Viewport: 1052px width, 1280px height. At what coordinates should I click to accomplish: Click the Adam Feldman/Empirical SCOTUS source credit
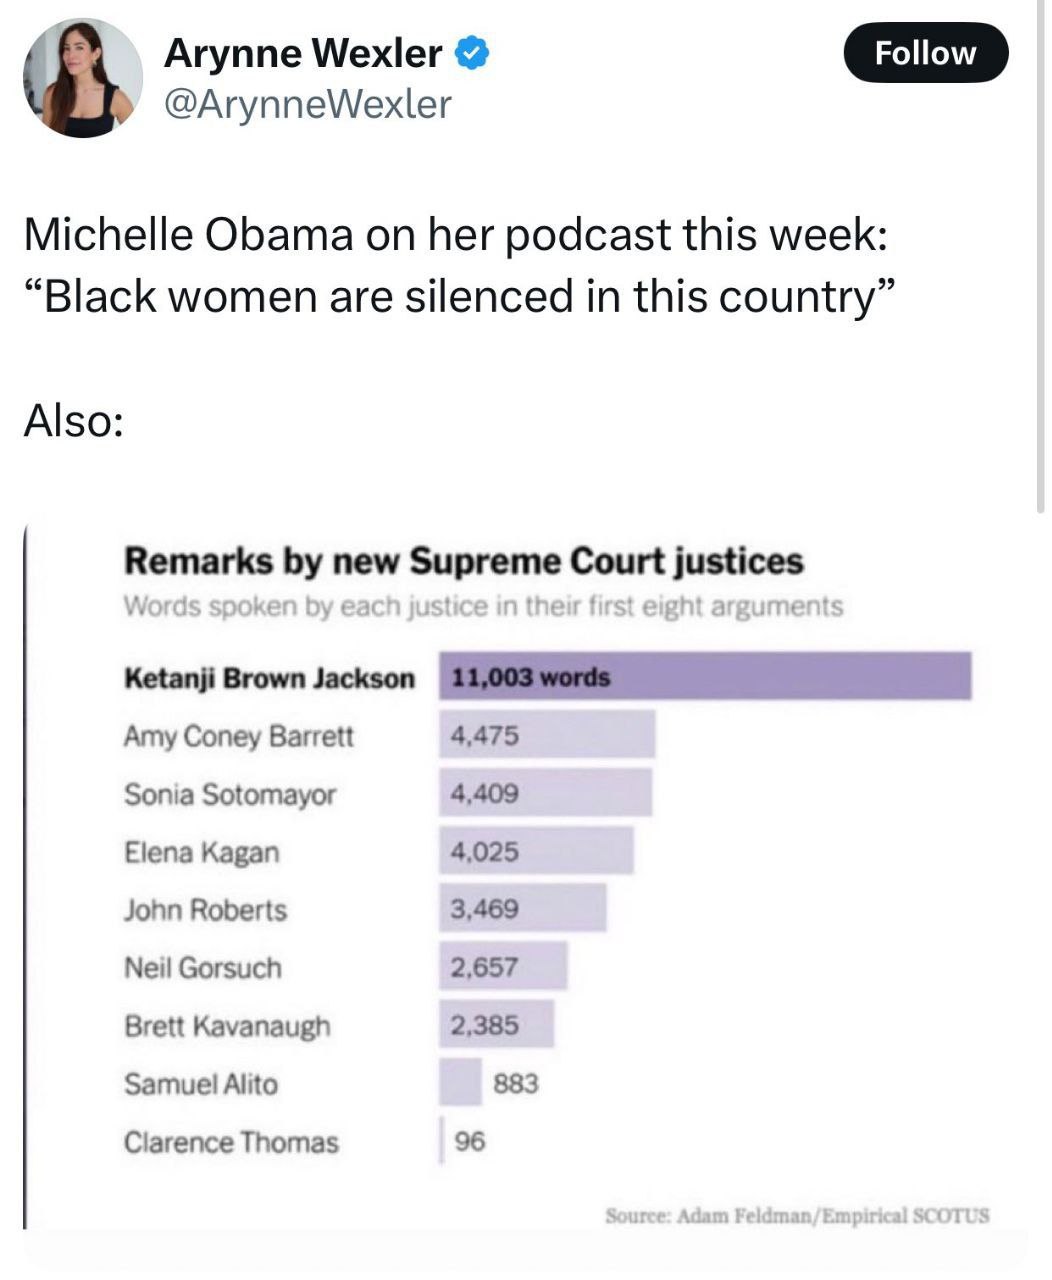coord(797,1216)
